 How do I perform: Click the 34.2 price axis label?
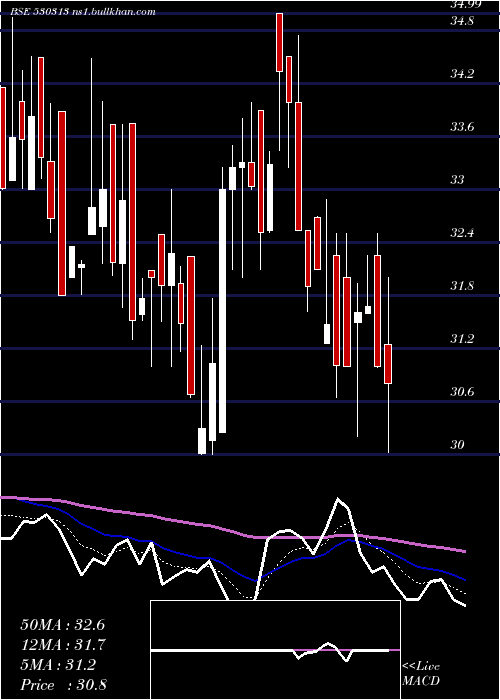[462, 74]
